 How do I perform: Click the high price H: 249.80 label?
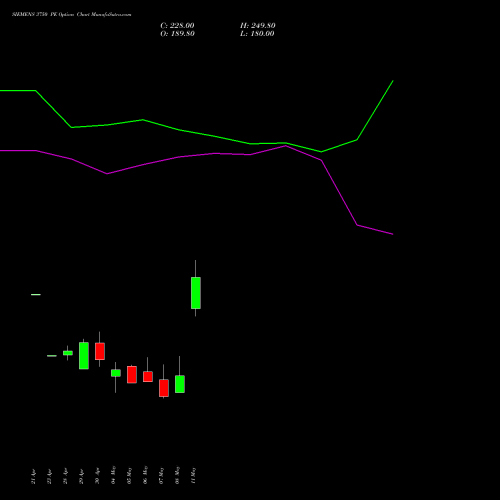258,26
